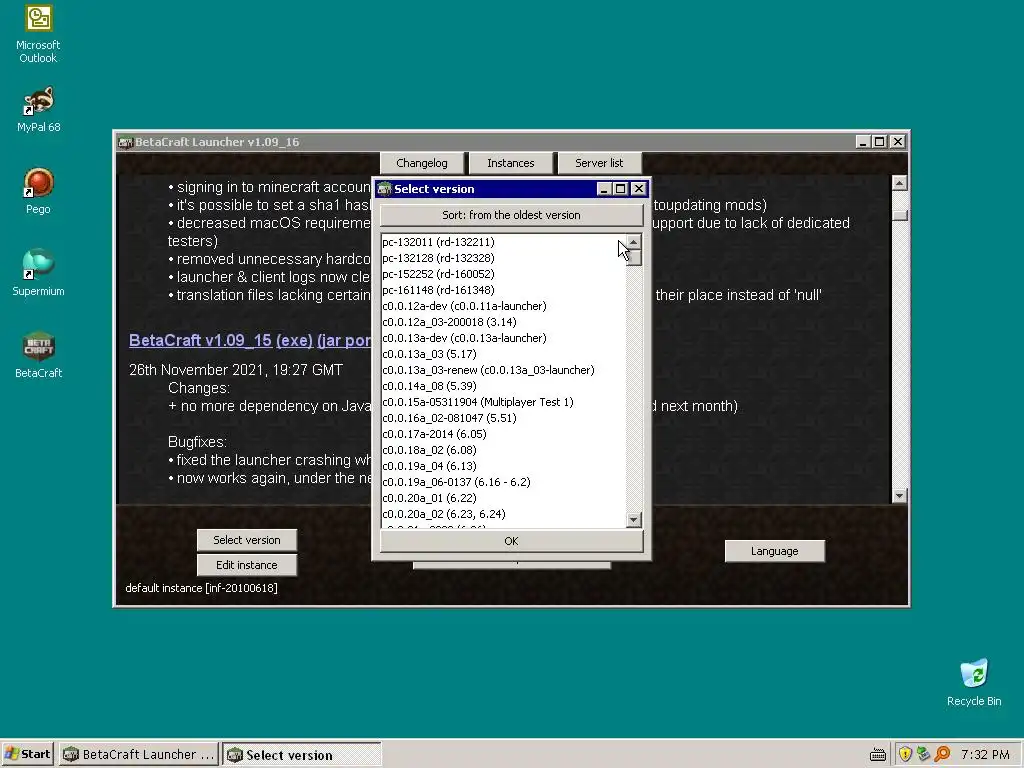Select the Recycle Bin icon
This screenshot has width=1024, height=768.
pyautogui.click(x=974, y=683)
